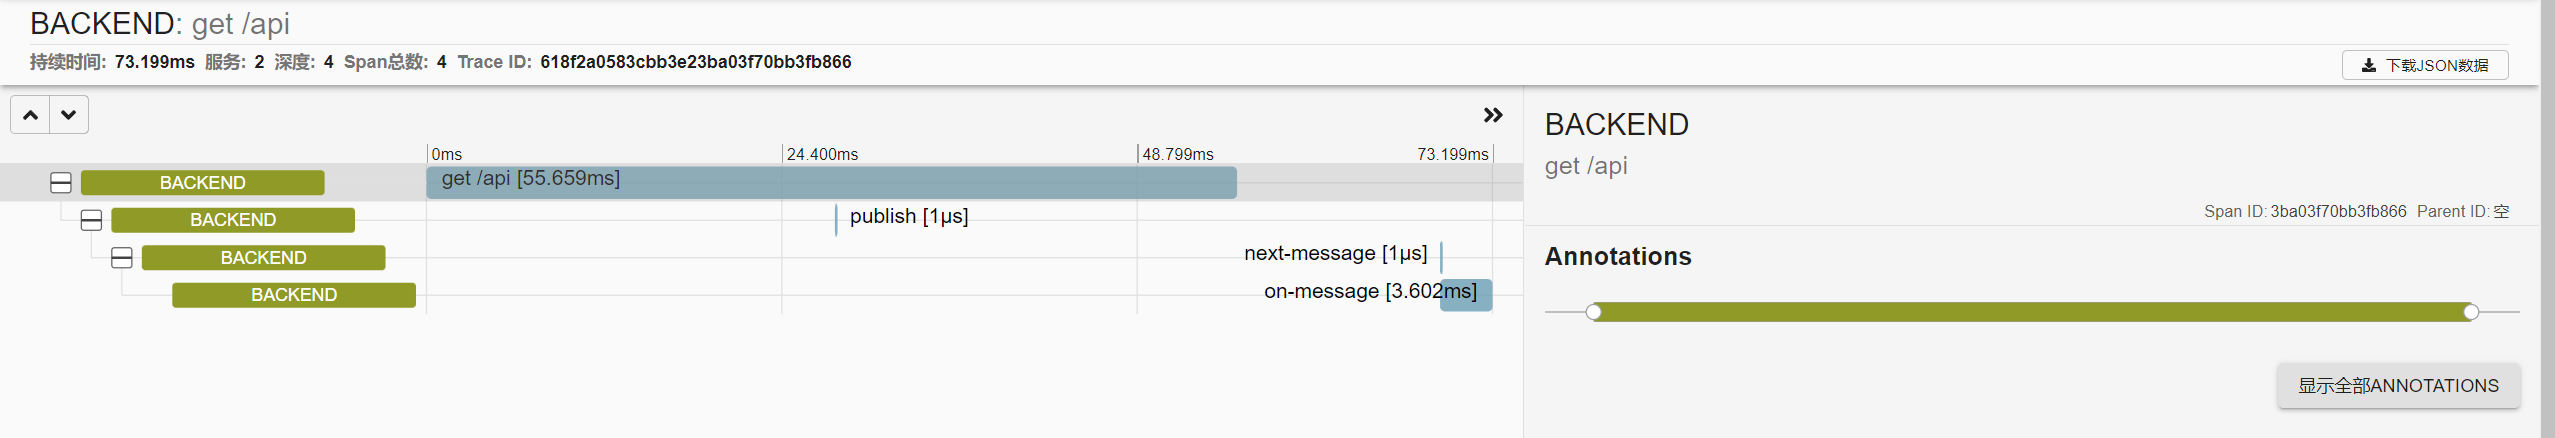Select the fourth BACKEND service label
Viewport: 2555px width, 438px height.
pos(293,295)
